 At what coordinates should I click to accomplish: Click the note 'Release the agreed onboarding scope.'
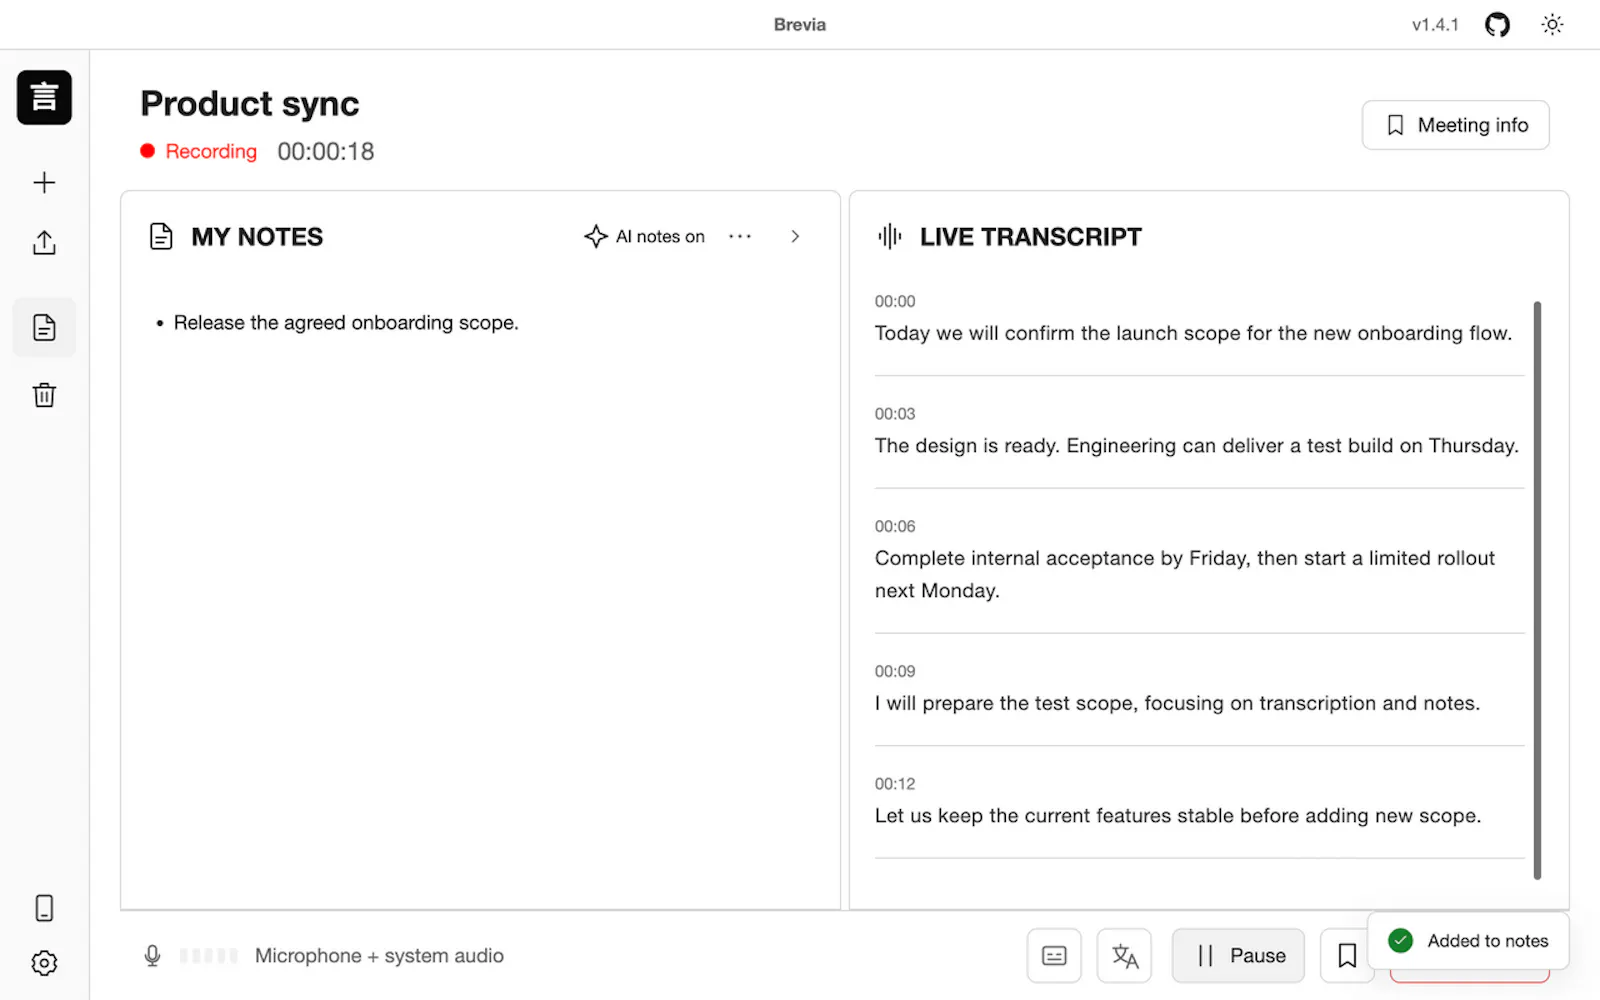(x=346, y=323)
